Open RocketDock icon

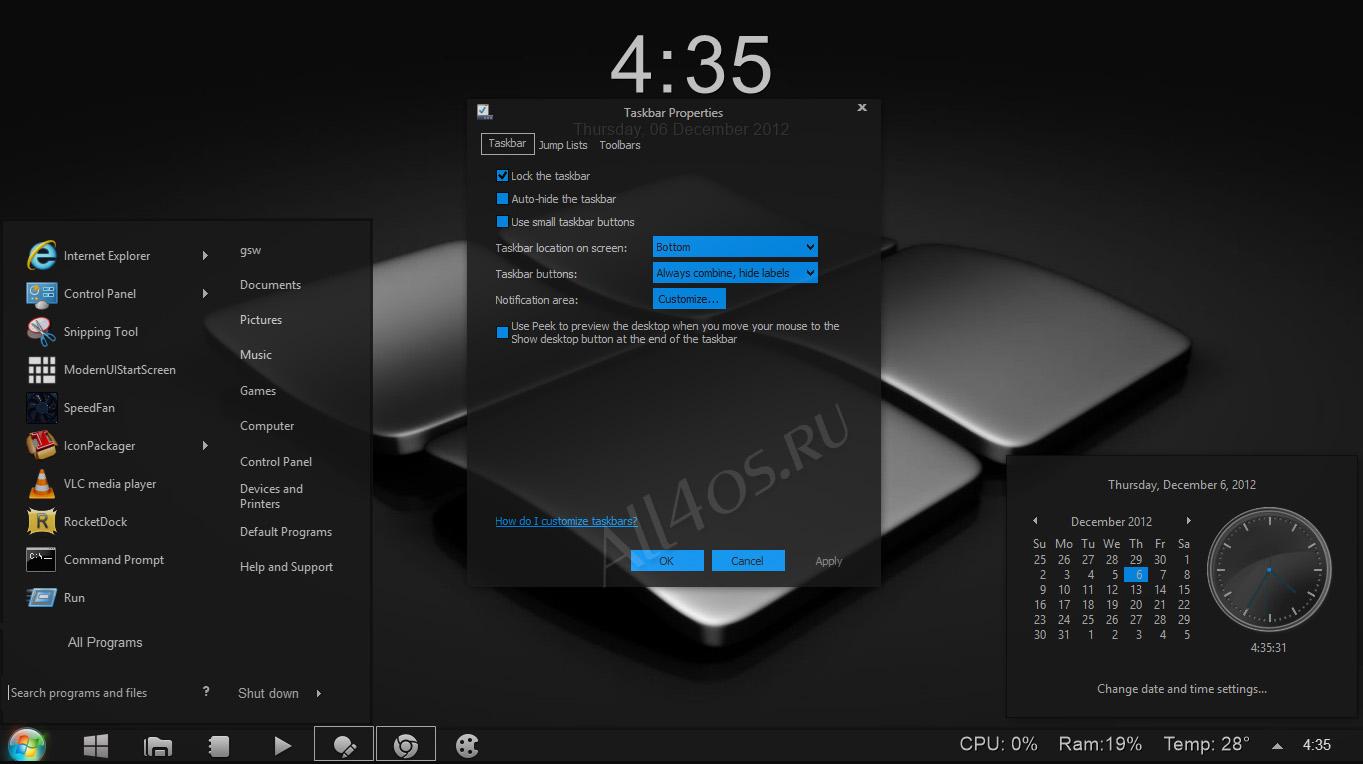[41, 522]
